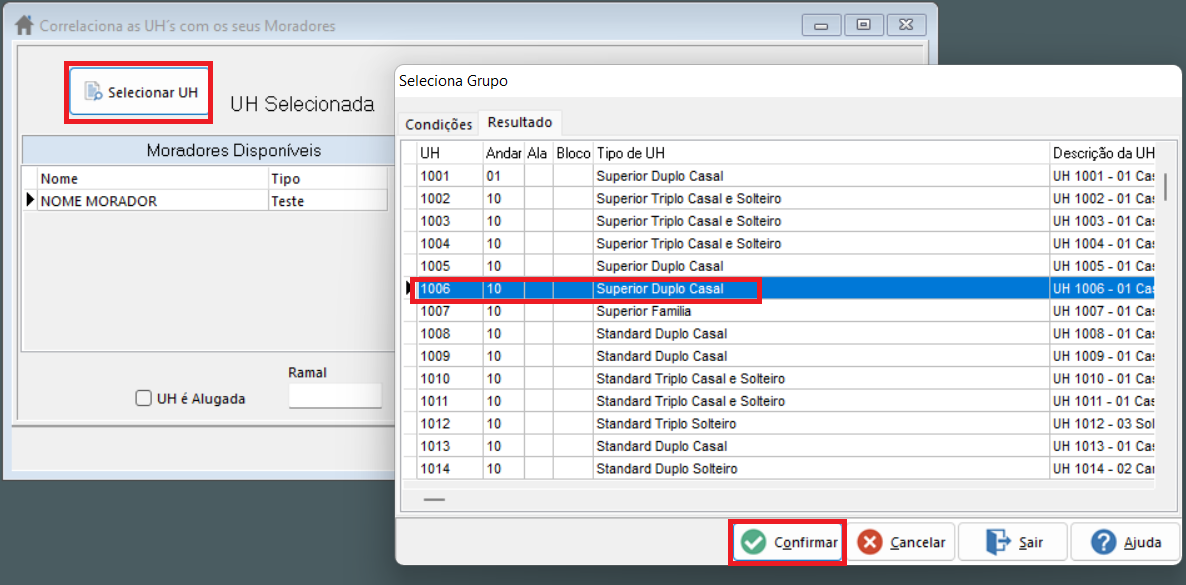Click Sair to exit the Seleciona Grupo dialog

[x=1012, y=542]
